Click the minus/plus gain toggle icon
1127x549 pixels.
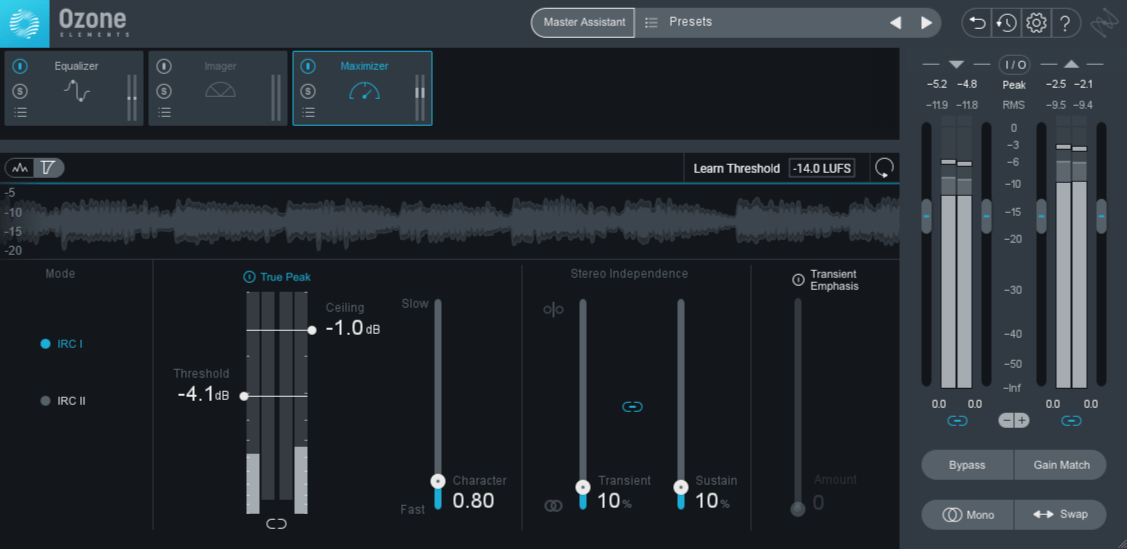tap(1014, 420)
